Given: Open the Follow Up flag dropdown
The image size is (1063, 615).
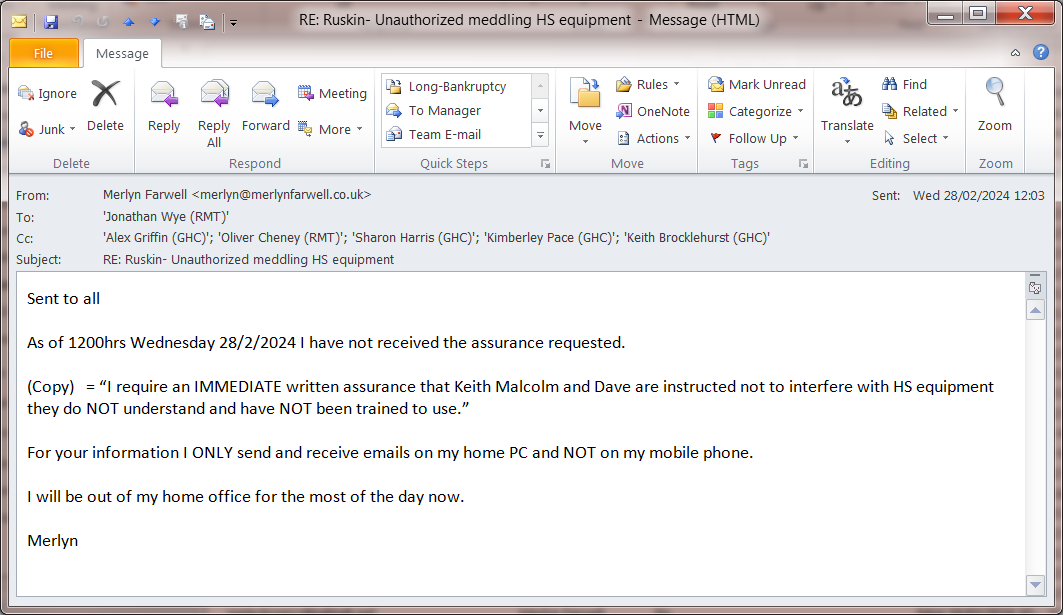Looking at the screenshot, I should coord(755,138).
